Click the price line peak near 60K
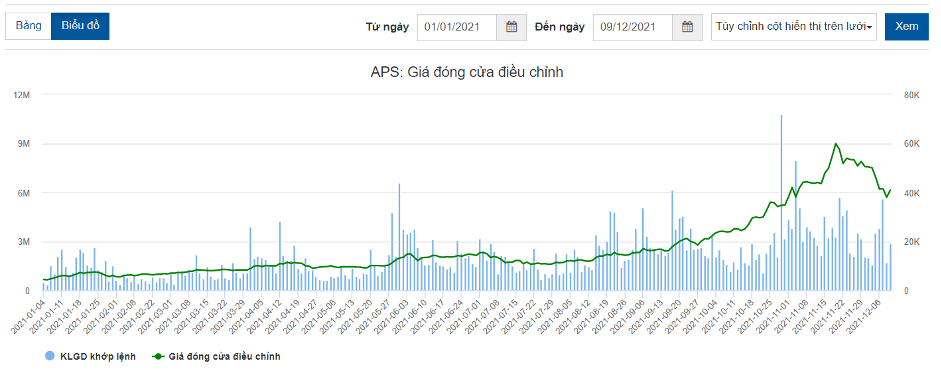Image resolution: width=941 pixels, height=370 pixels. [836, 144]
